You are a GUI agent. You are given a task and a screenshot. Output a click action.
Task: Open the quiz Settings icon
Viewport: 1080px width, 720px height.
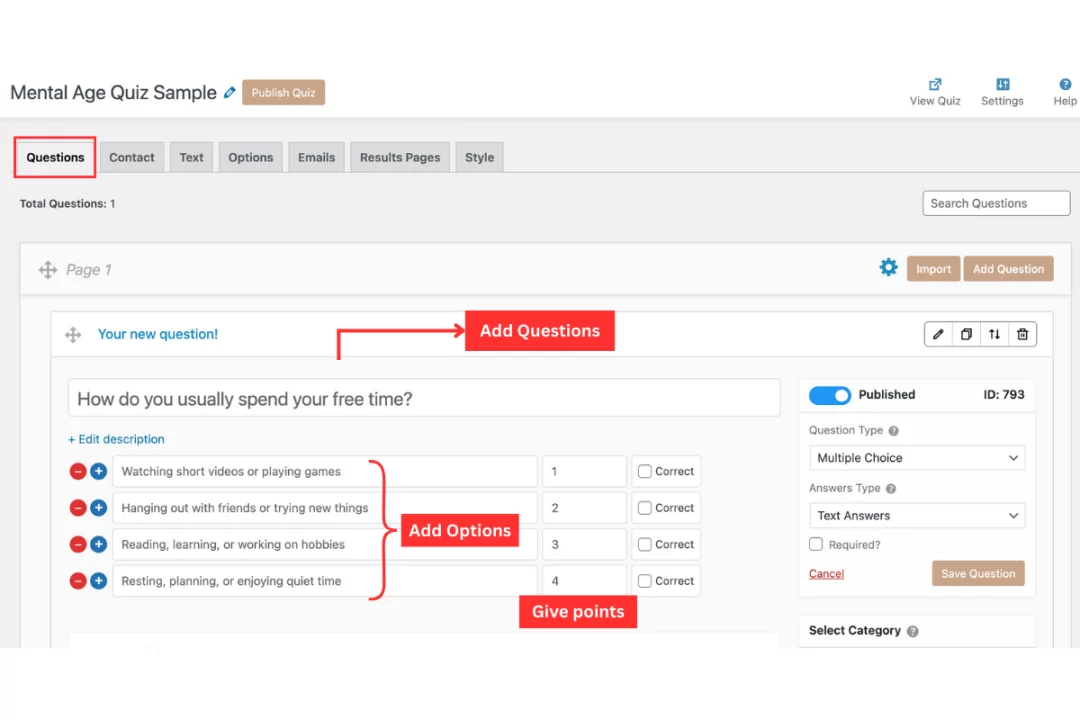1002,85
